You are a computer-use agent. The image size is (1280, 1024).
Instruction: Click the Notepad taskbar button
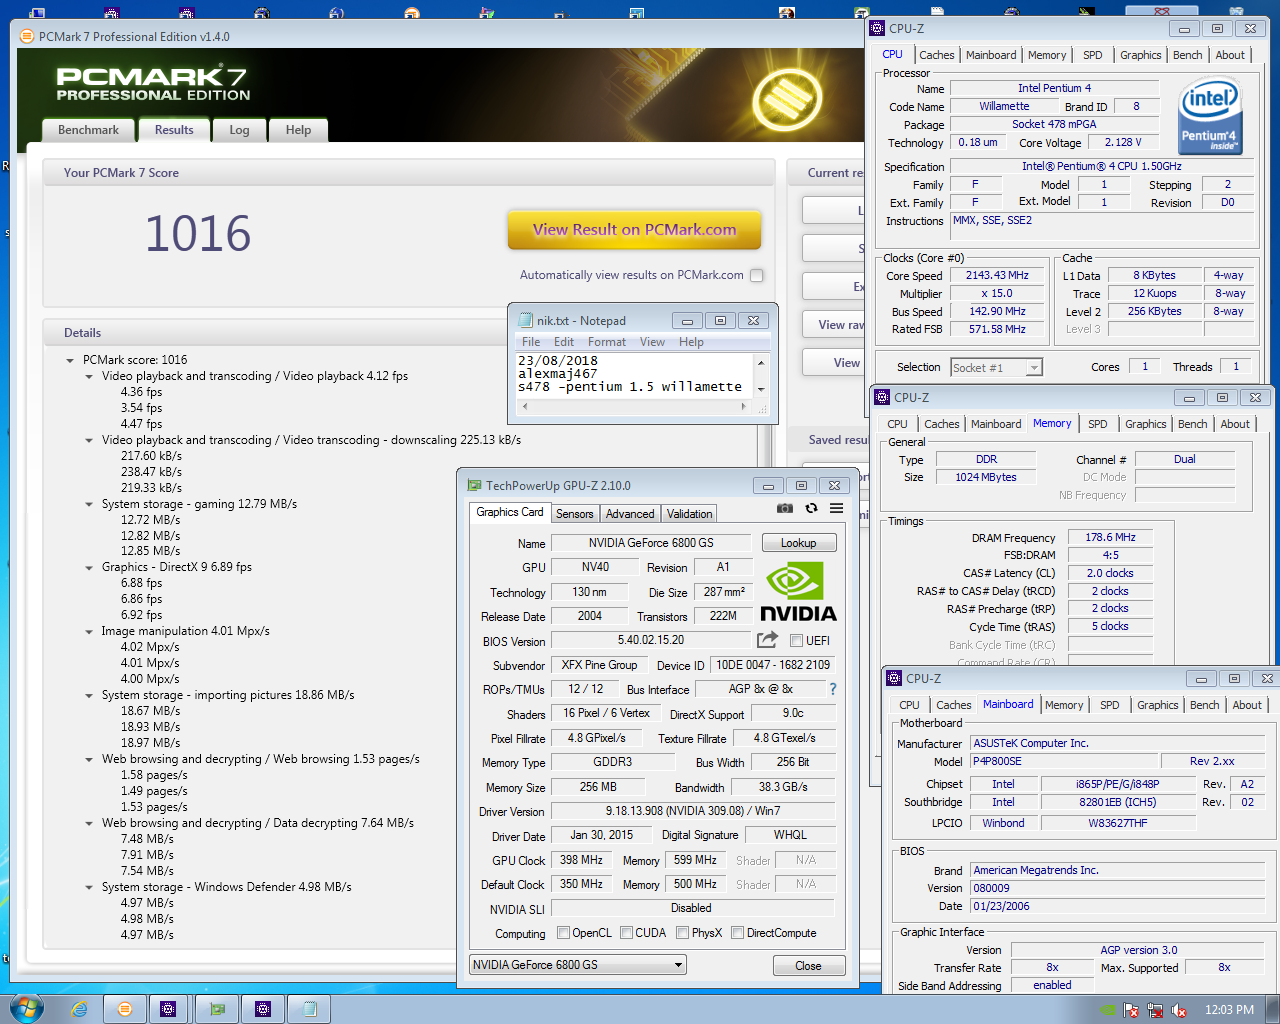309,1009
